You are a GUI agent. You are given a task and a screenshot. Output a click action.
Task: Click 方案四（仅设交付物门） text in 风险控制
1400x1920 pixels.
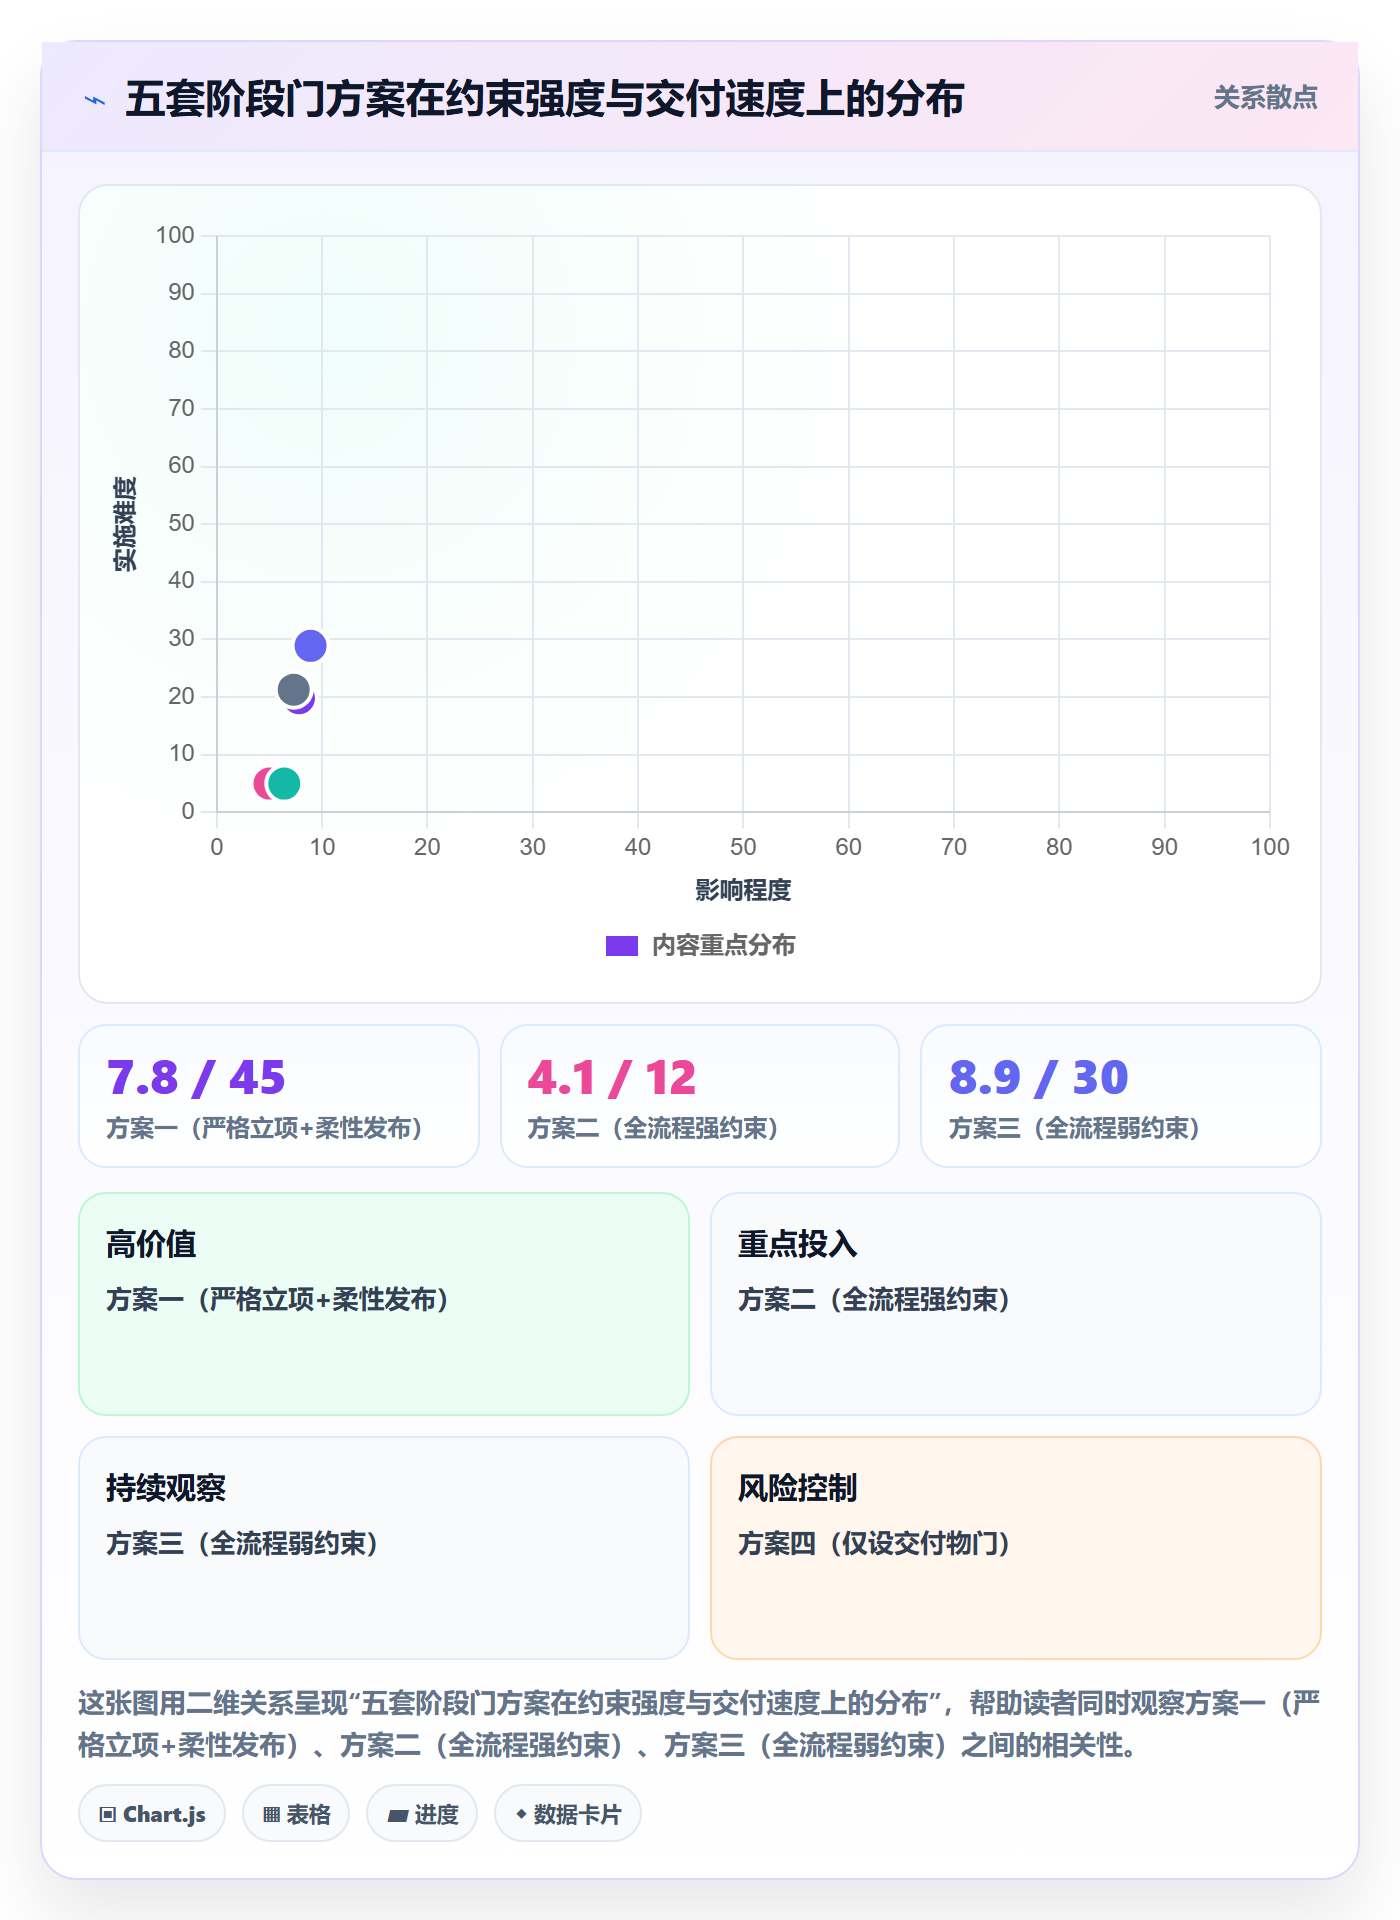pos(874,1544)
